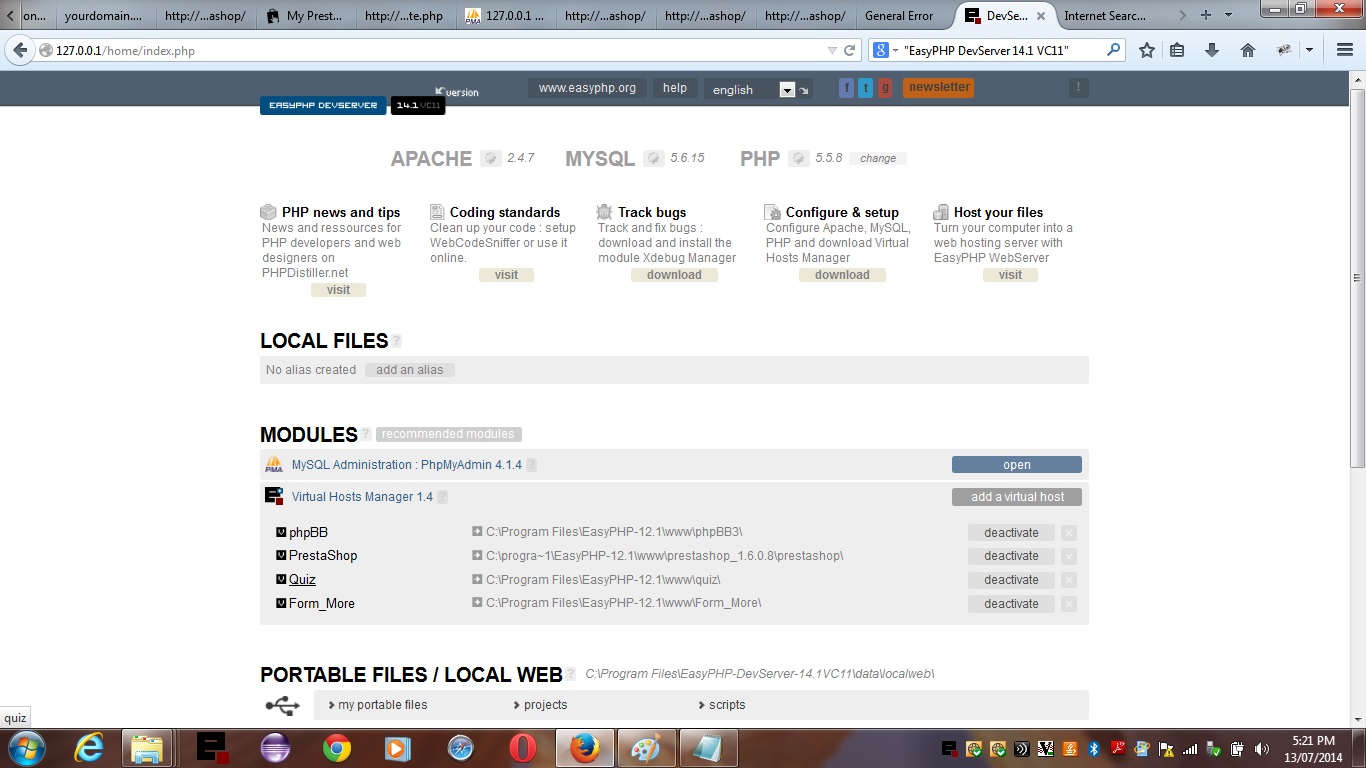The width and height of the screenshot is (1366, 768).
Task: Delete the PrestaShop virtual host with its x icon
Action: click(x=1069, y=556)
